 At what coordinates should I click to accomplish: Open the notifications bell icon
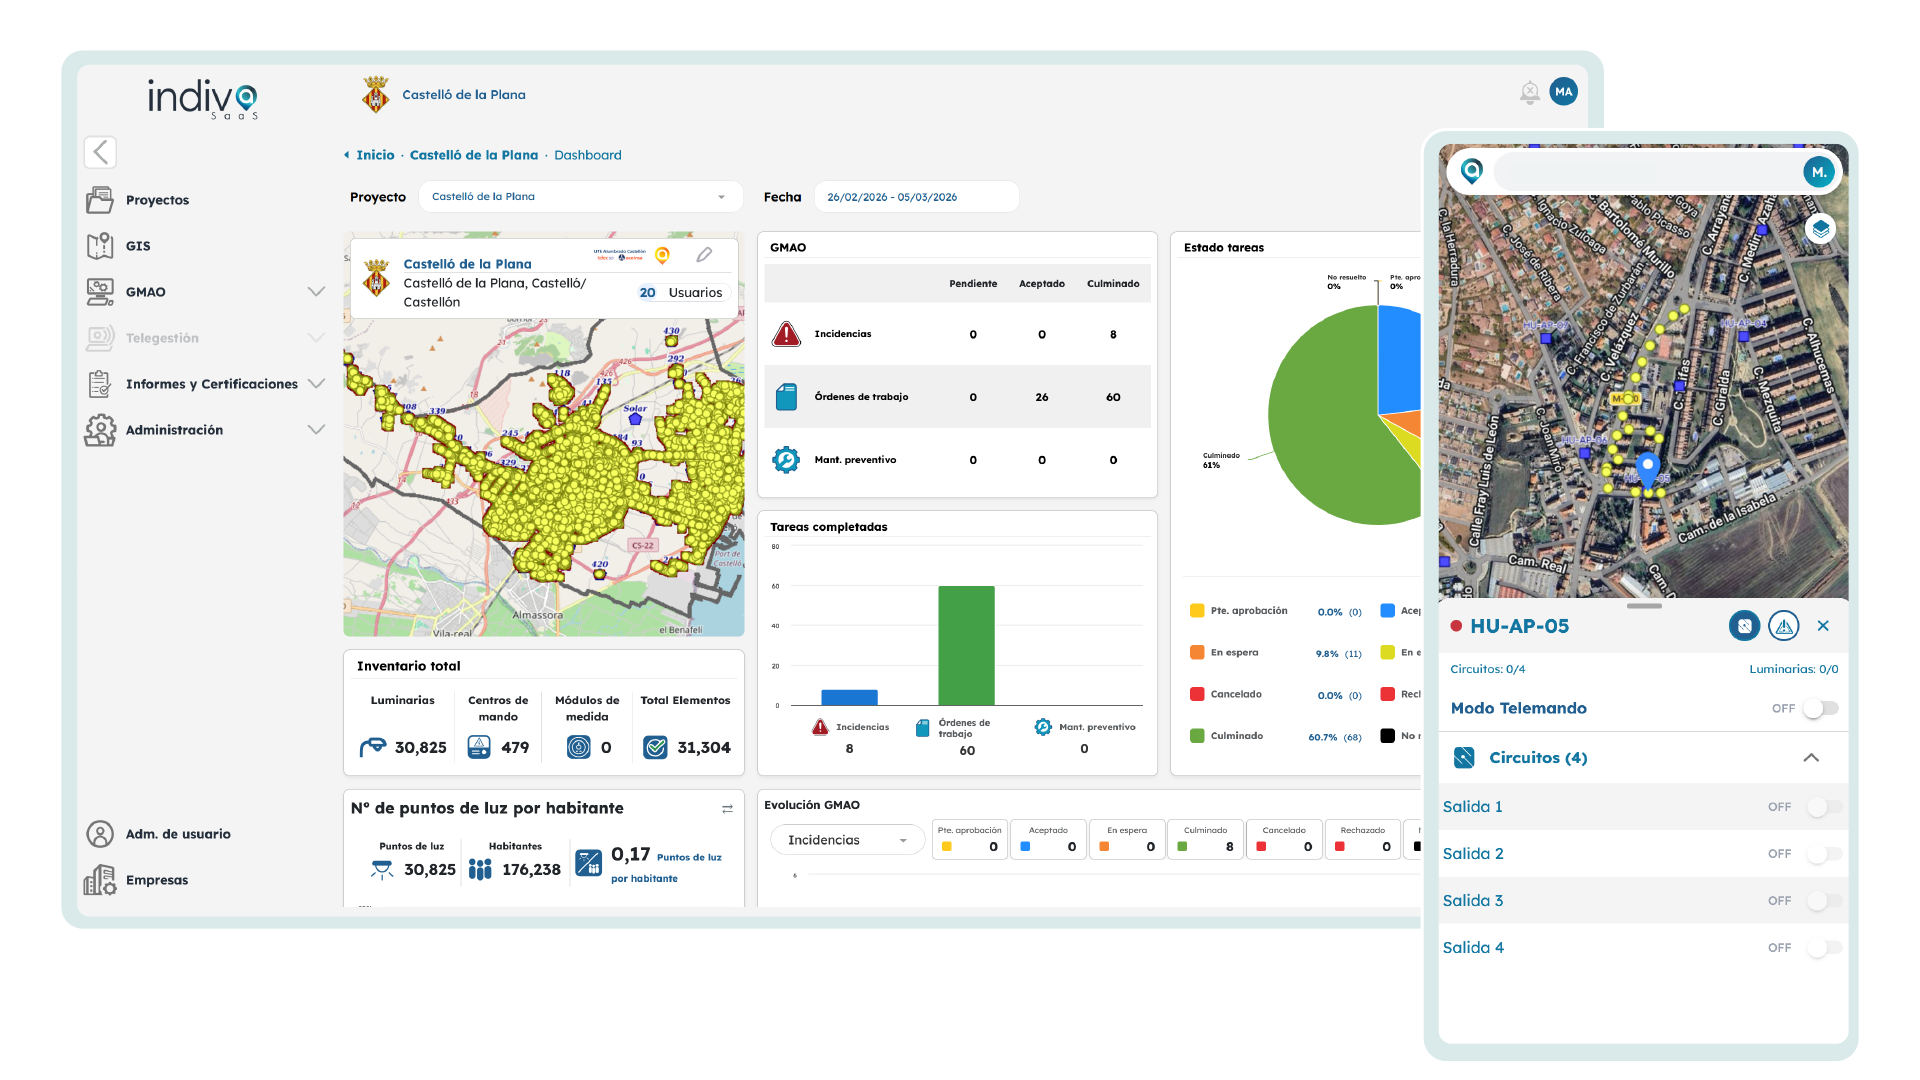point(1529,92)
